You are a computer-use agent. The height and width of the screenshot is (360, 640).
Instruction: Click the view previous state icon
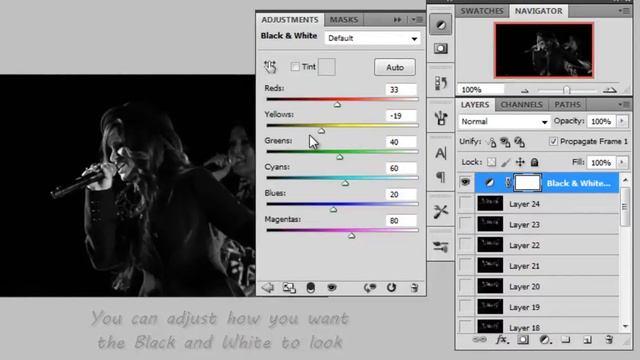pyautogui.click(x=370, y=288)
